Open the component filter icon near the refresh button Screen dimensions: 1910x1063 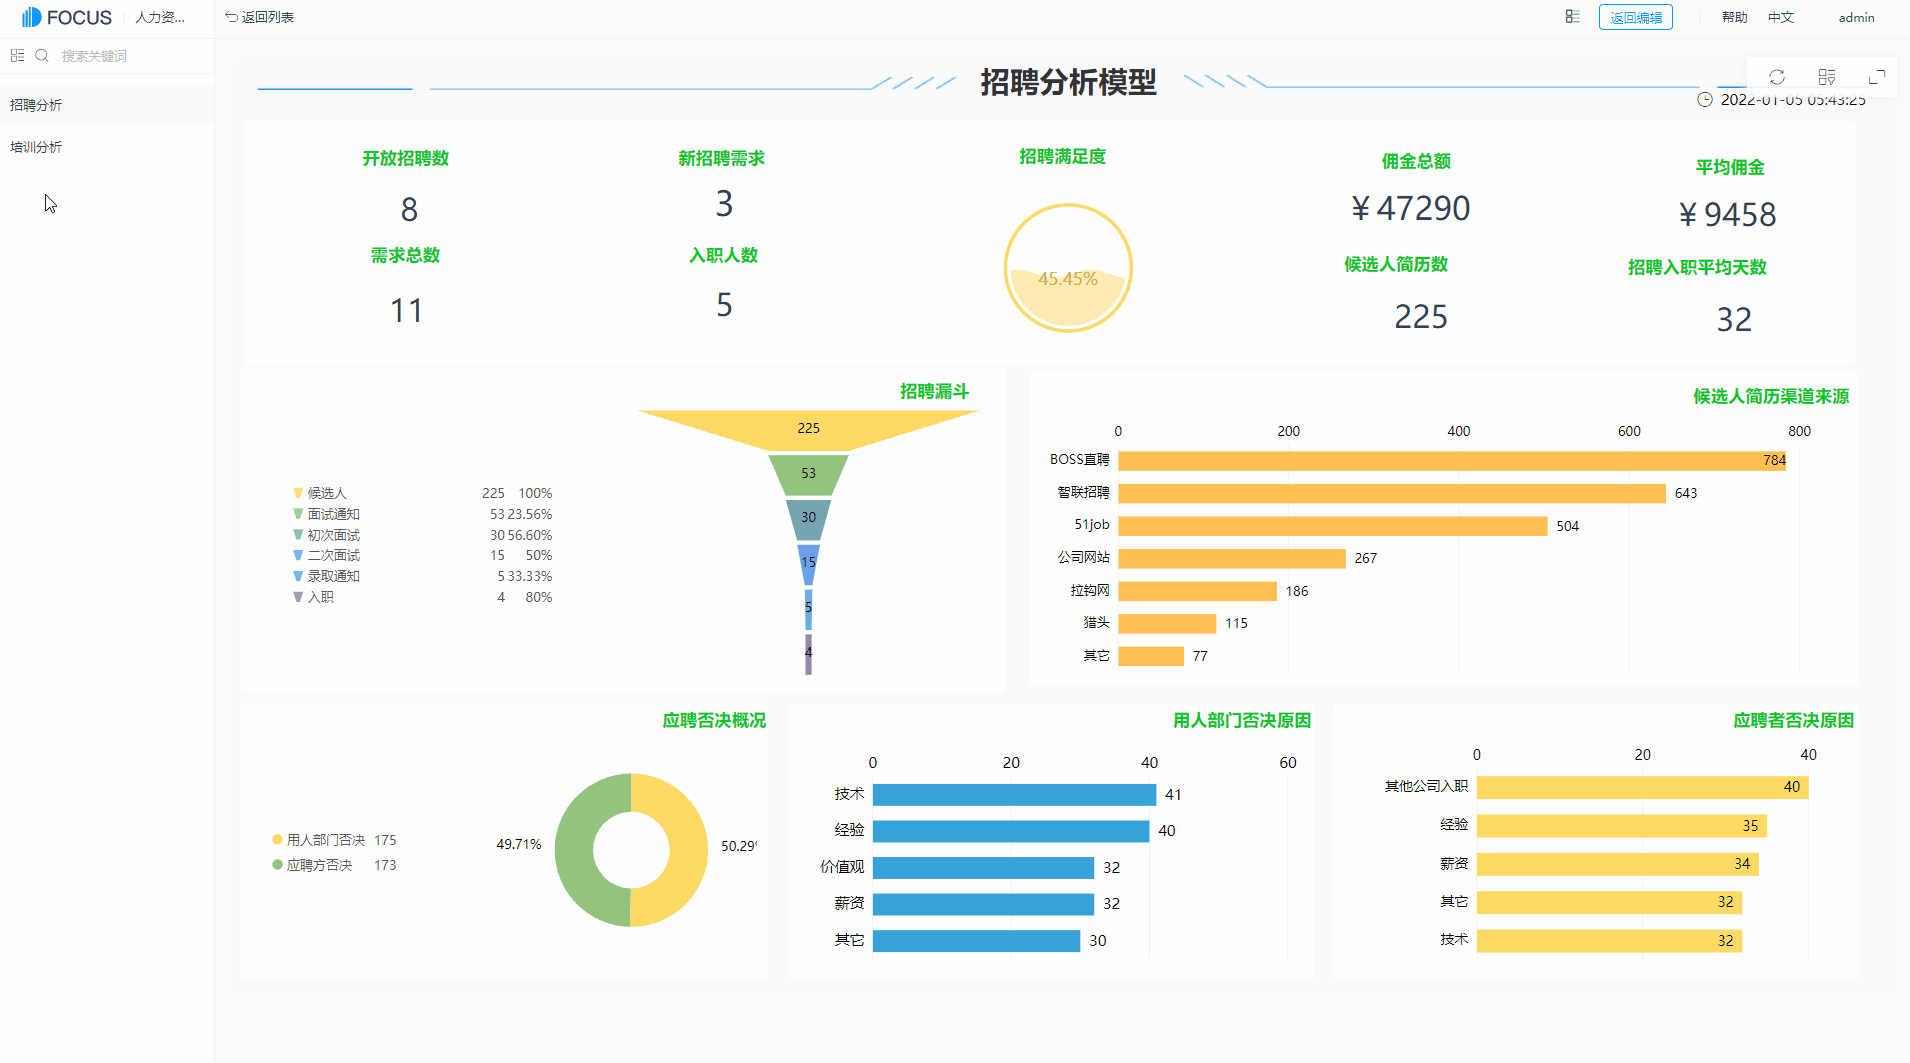(x=1827, y=77)
